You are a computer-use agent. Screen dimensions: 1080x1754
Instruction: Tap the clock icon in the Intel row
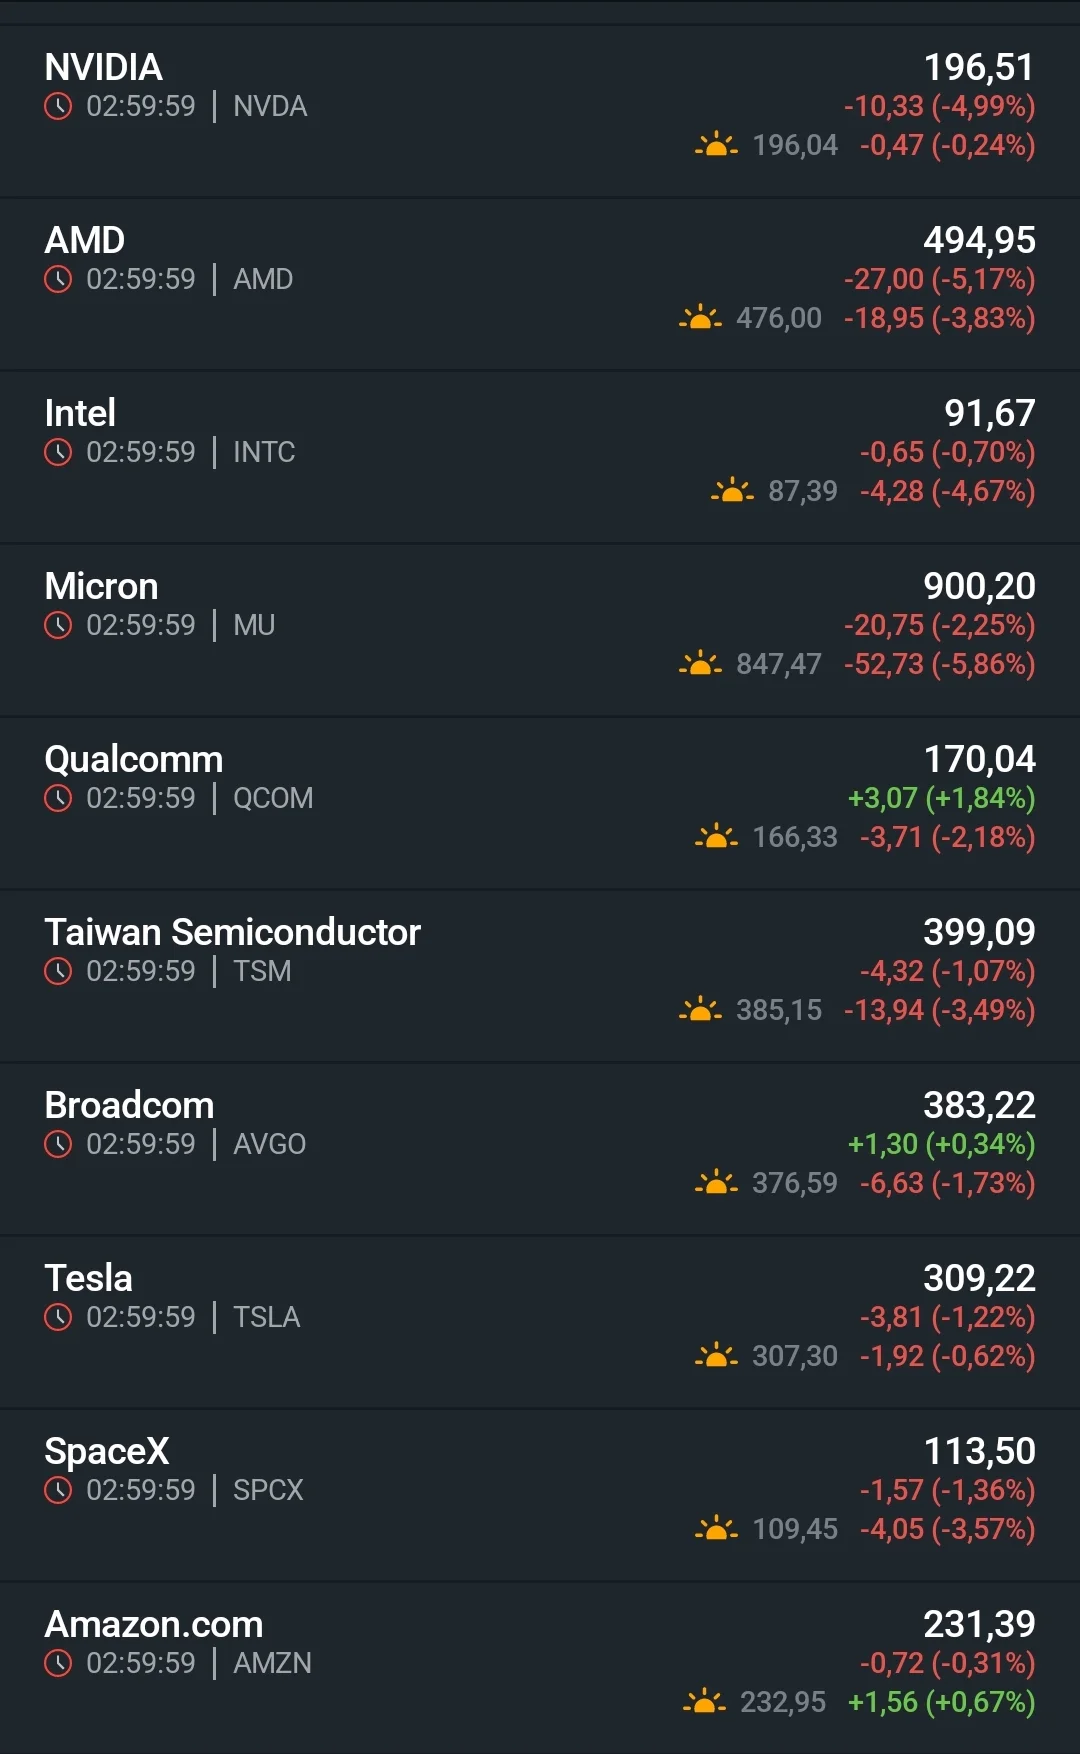(58, 452)
